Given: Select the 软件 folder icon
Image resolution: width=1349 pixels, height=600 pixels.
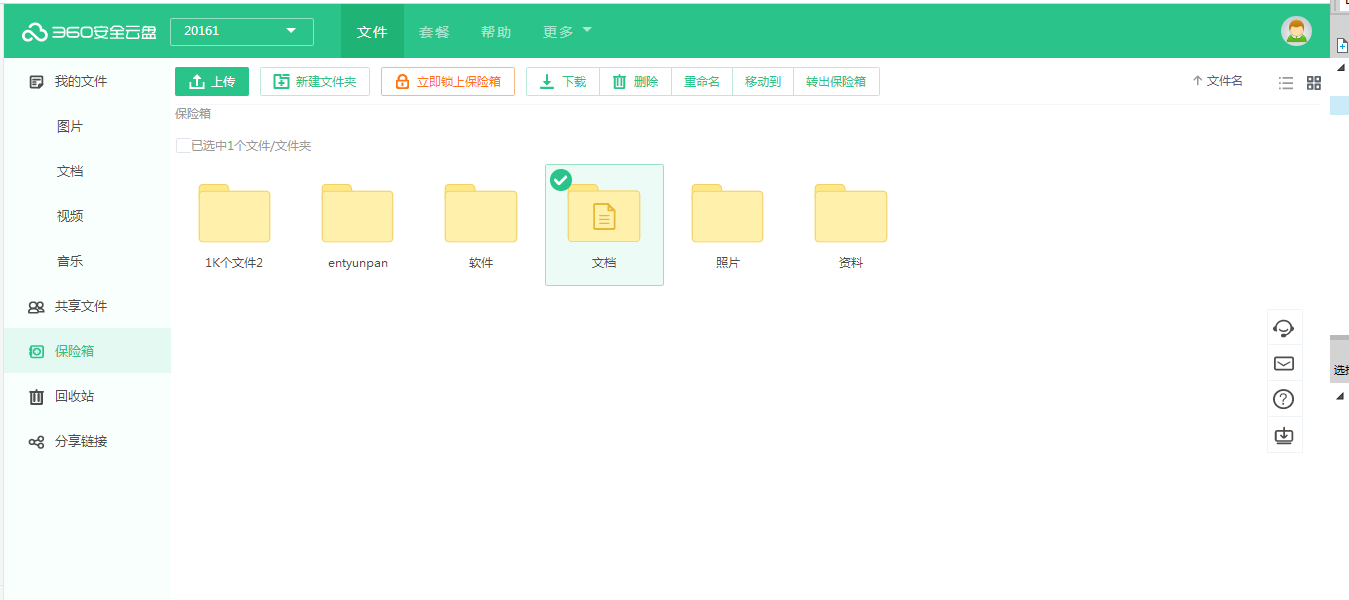Looking at the screenshot, I should [481, 213].
